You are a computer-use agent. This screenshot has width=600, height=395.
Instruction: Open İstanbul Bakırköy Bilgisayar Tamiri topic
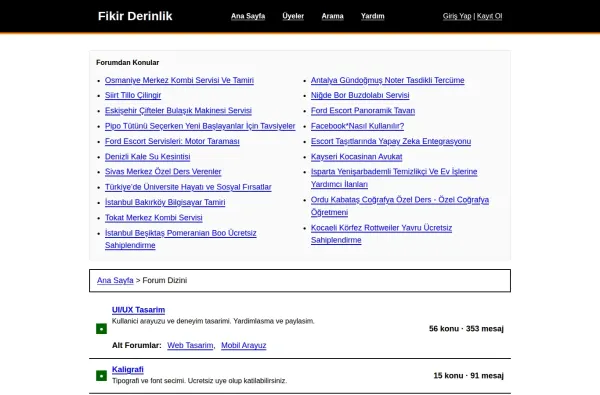[165, 202]
